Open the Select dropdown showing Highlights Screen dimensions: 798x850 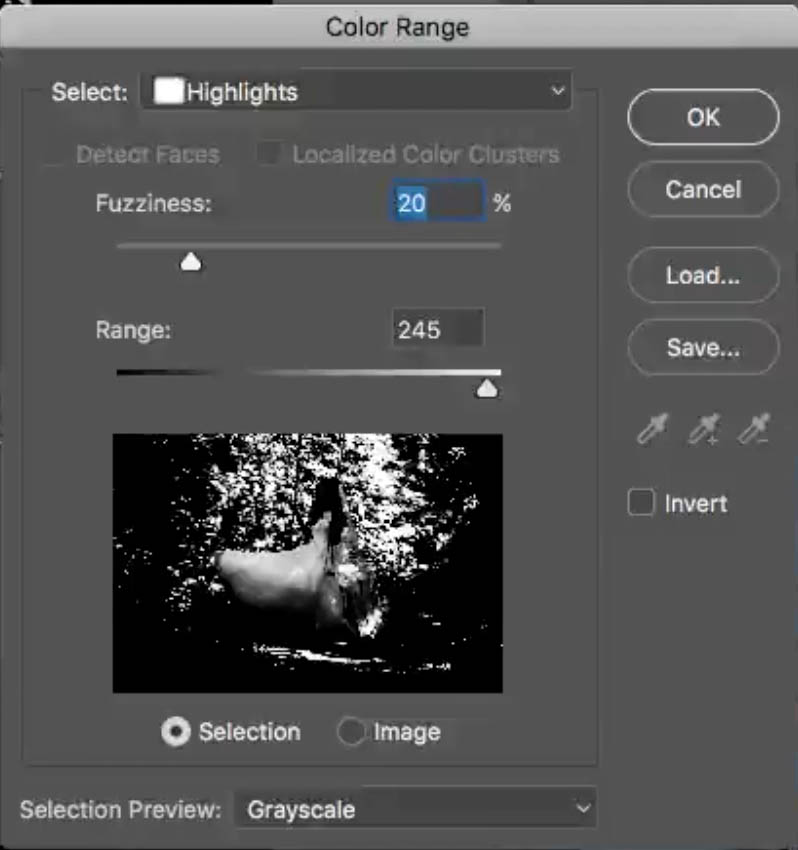(357, 92)
